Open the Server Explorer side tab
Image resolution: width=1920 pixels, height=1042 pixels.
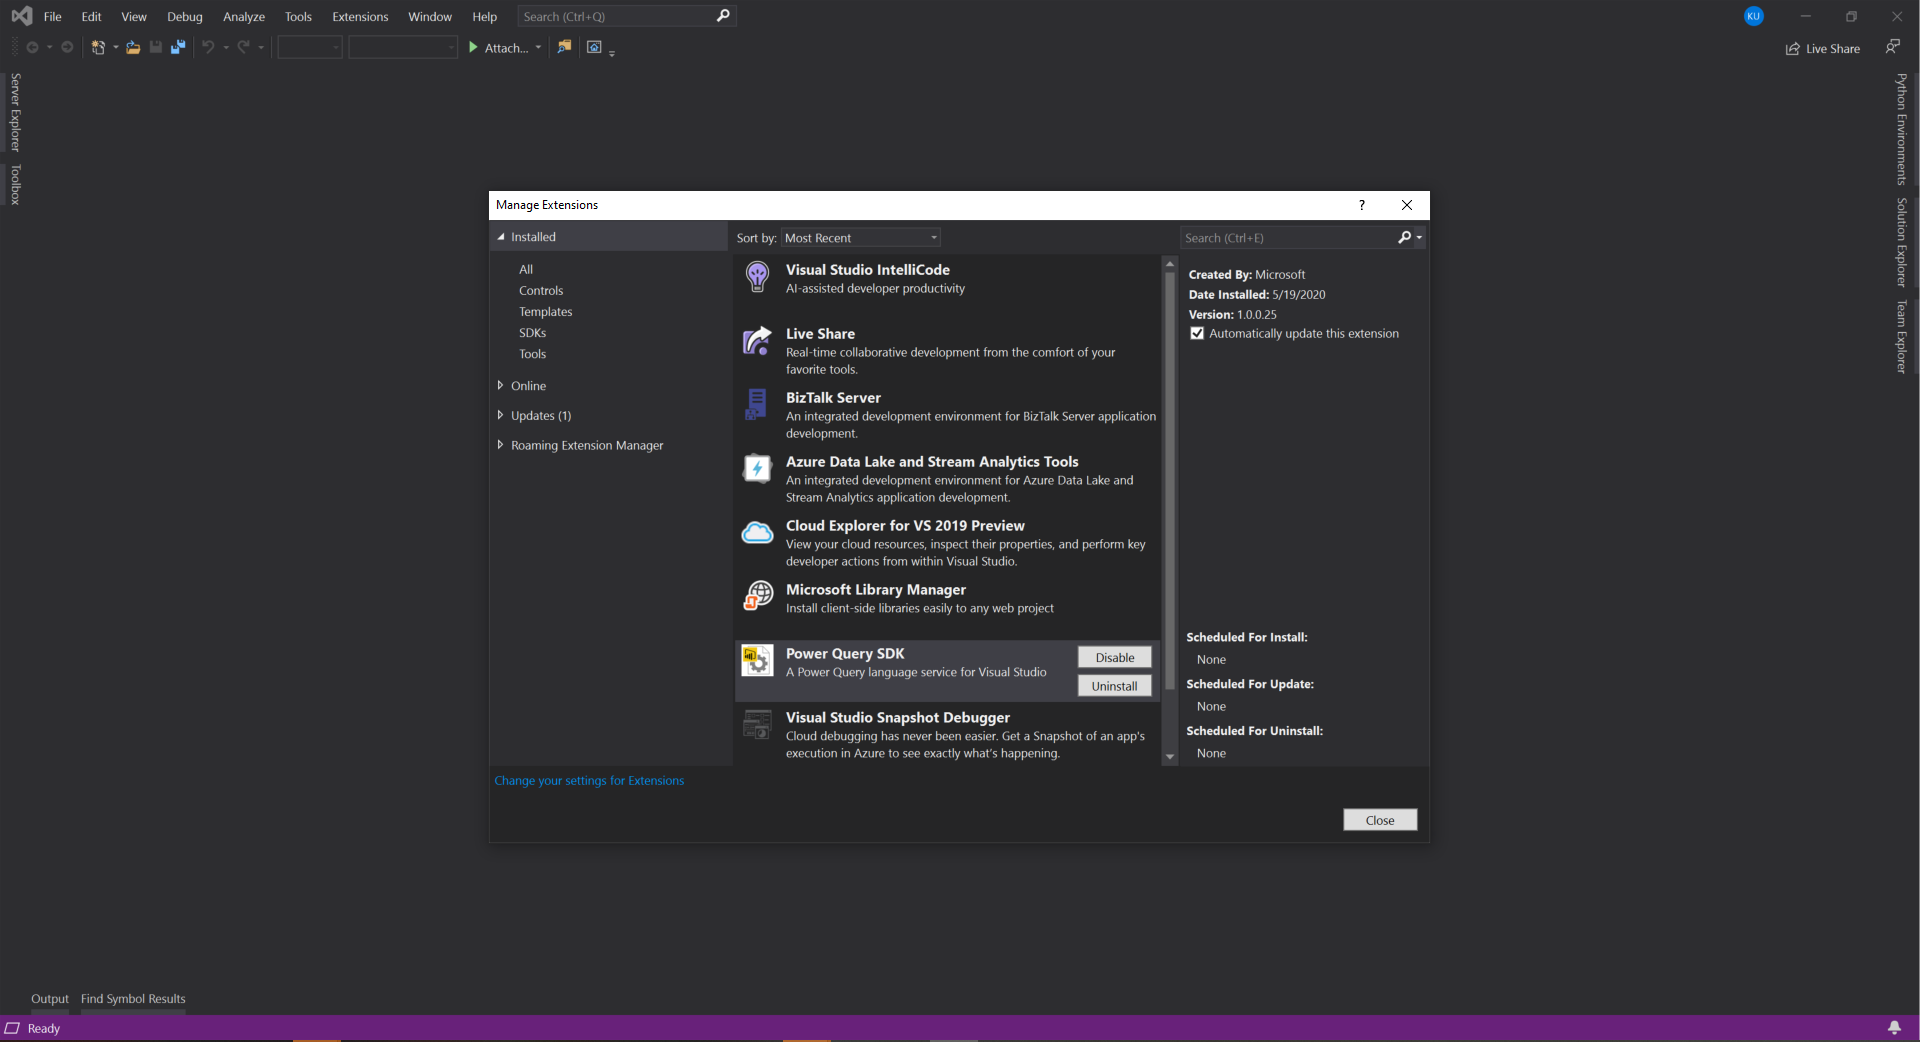15,112
